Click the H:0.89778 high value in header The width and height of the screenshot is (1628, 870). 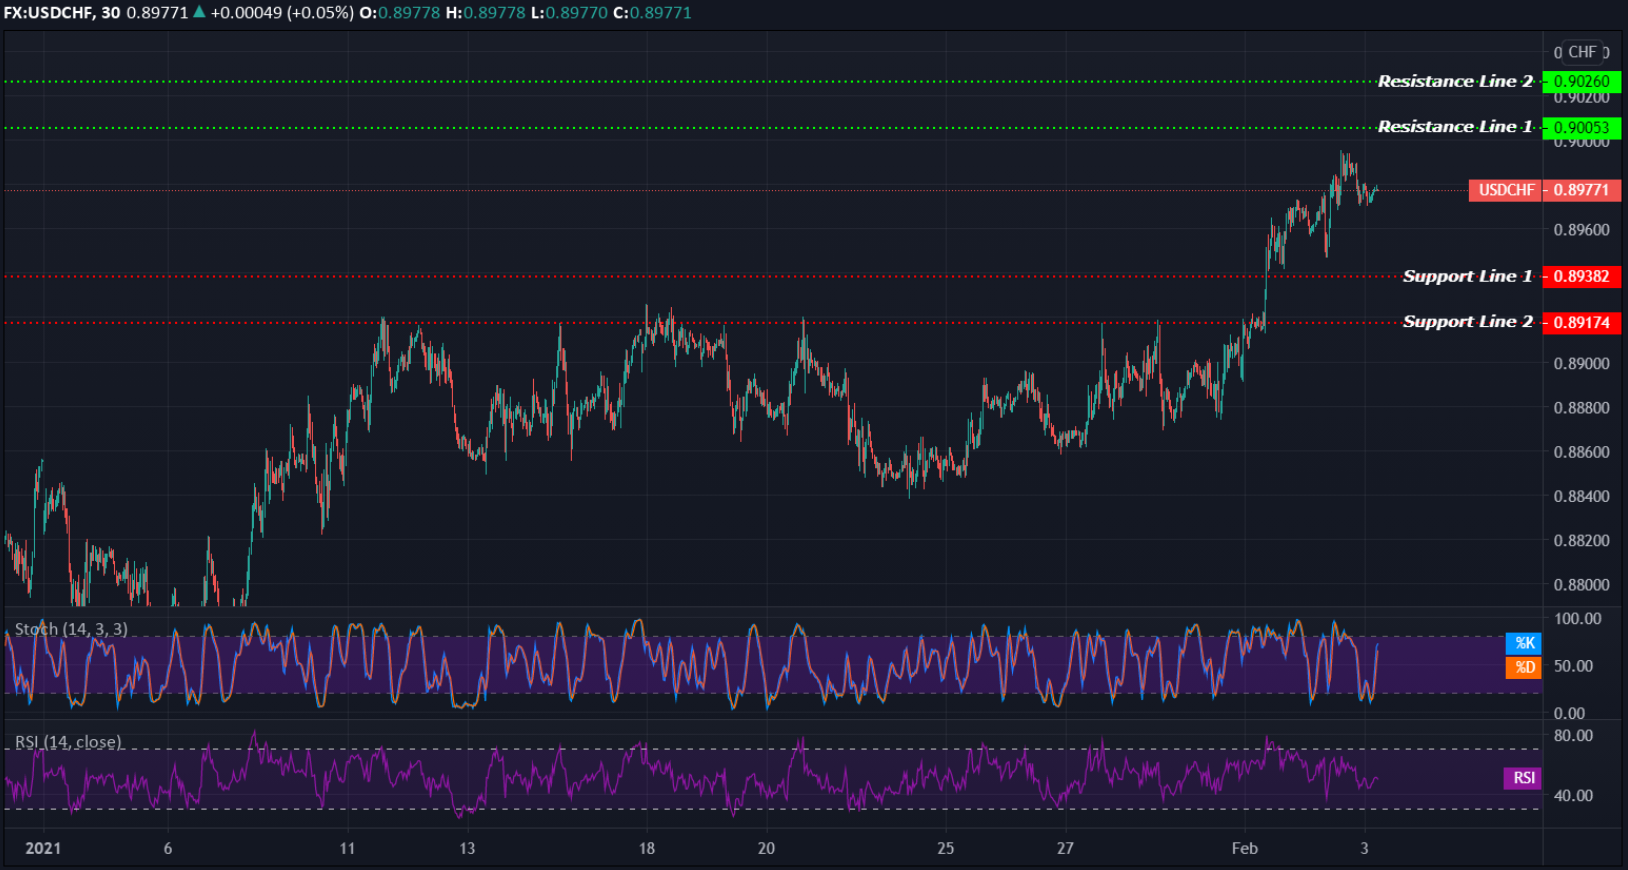coord(485,13)
